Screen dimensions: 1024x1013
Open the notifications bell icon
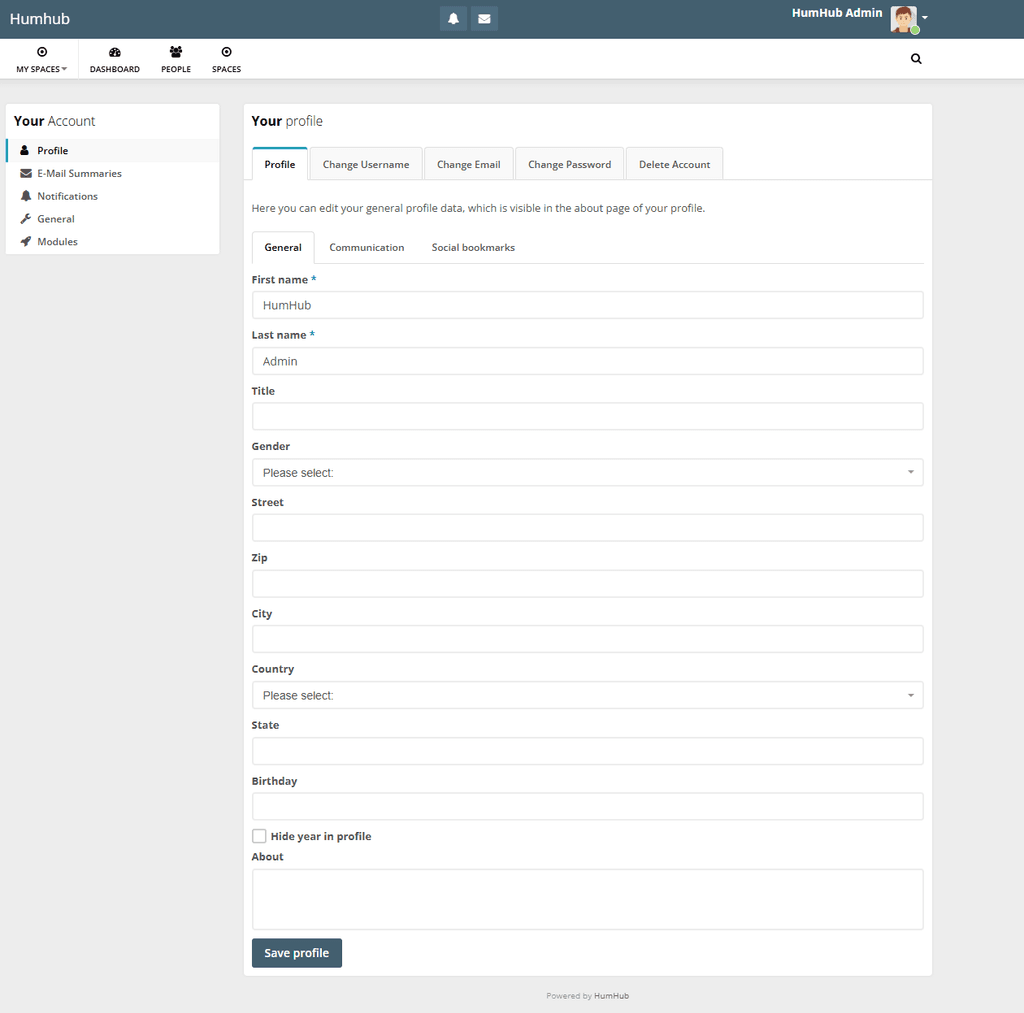pyautogui.click(x=453, y=19)
